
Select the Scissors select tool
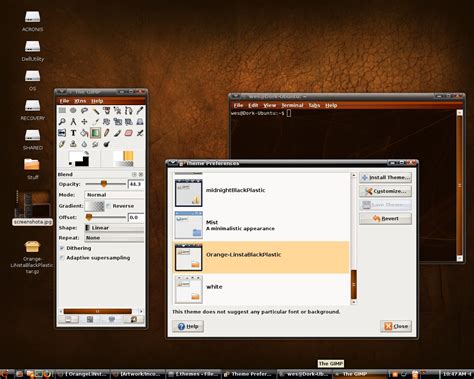point(117,111)
